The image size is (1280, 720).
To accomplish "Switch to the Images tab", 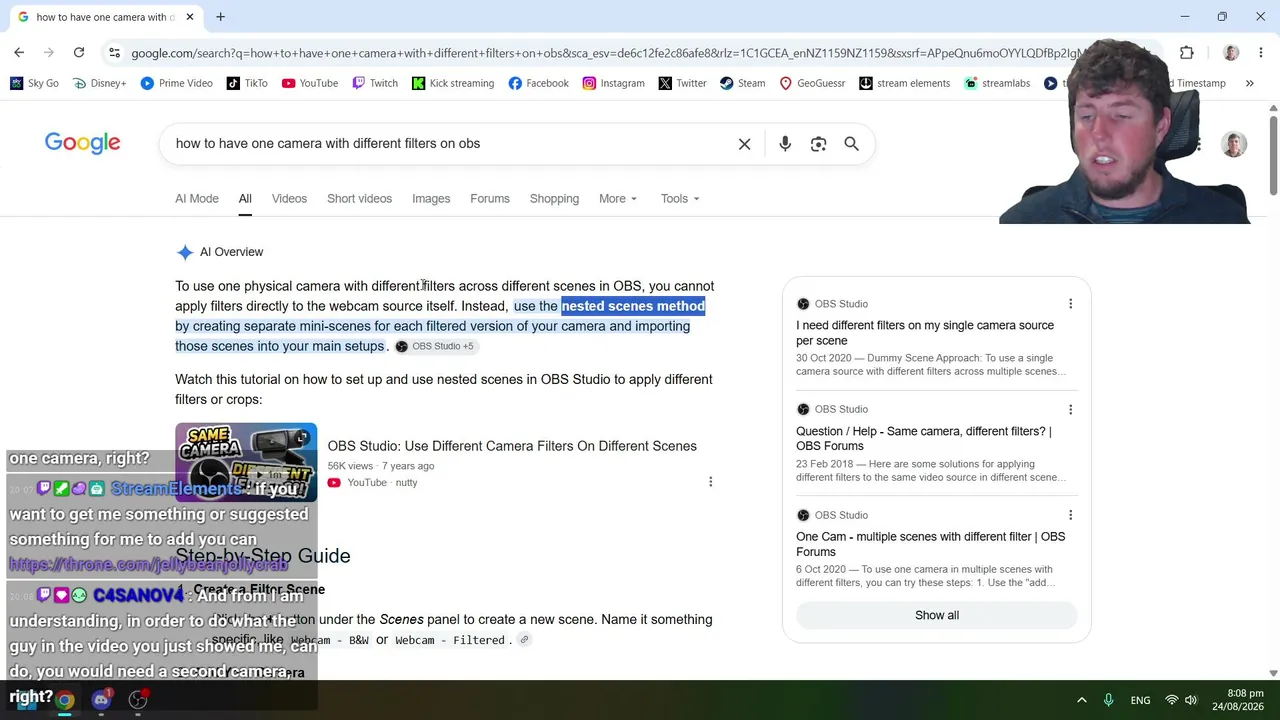I will coord(431,198).
